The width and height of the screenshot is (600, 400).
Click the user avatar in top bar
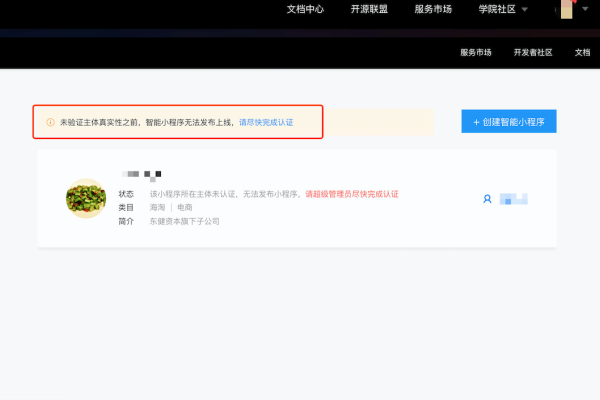567,9
